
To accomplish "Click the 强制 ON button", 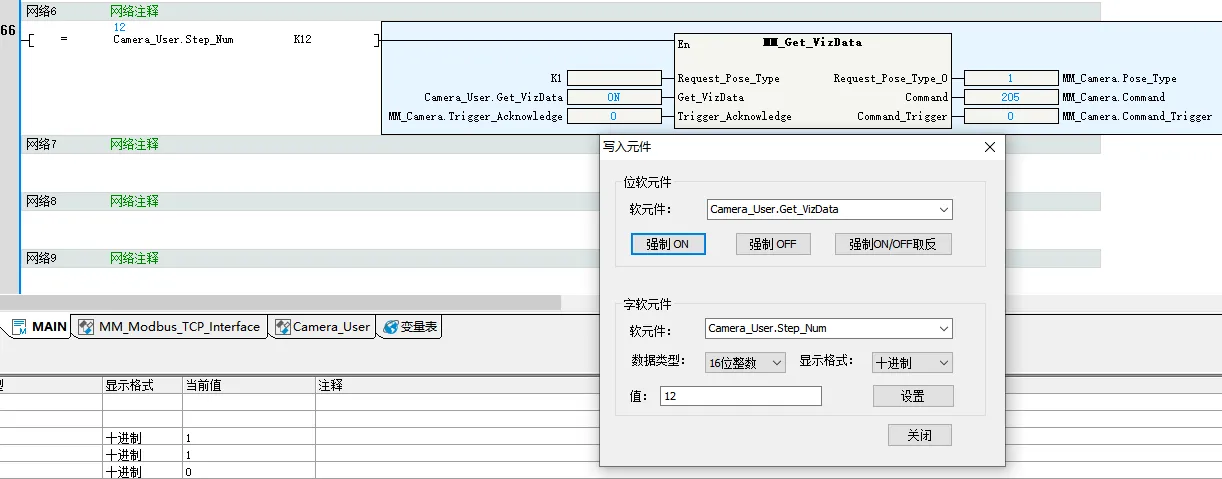I will [668, 244].
